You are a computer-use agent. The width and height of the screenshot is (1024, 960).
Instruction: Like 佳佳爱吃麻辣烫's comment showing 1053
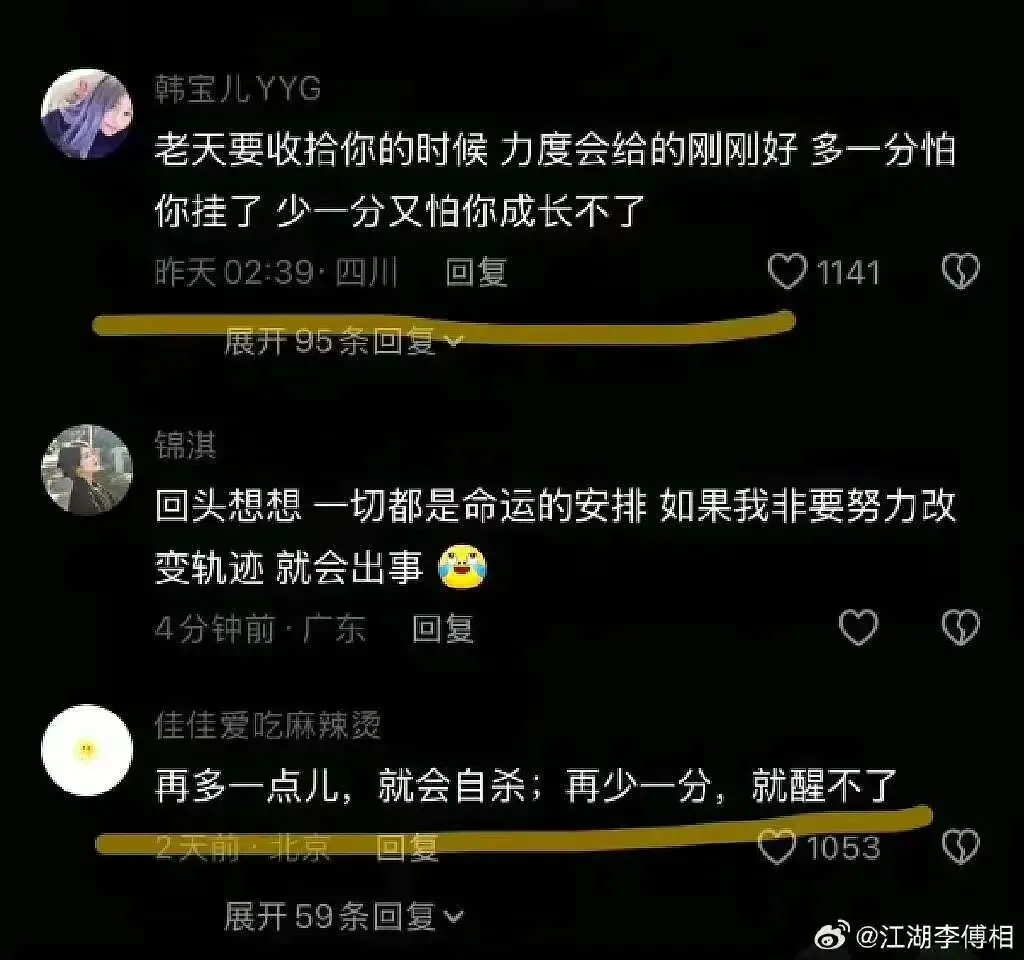click(777, 847)
